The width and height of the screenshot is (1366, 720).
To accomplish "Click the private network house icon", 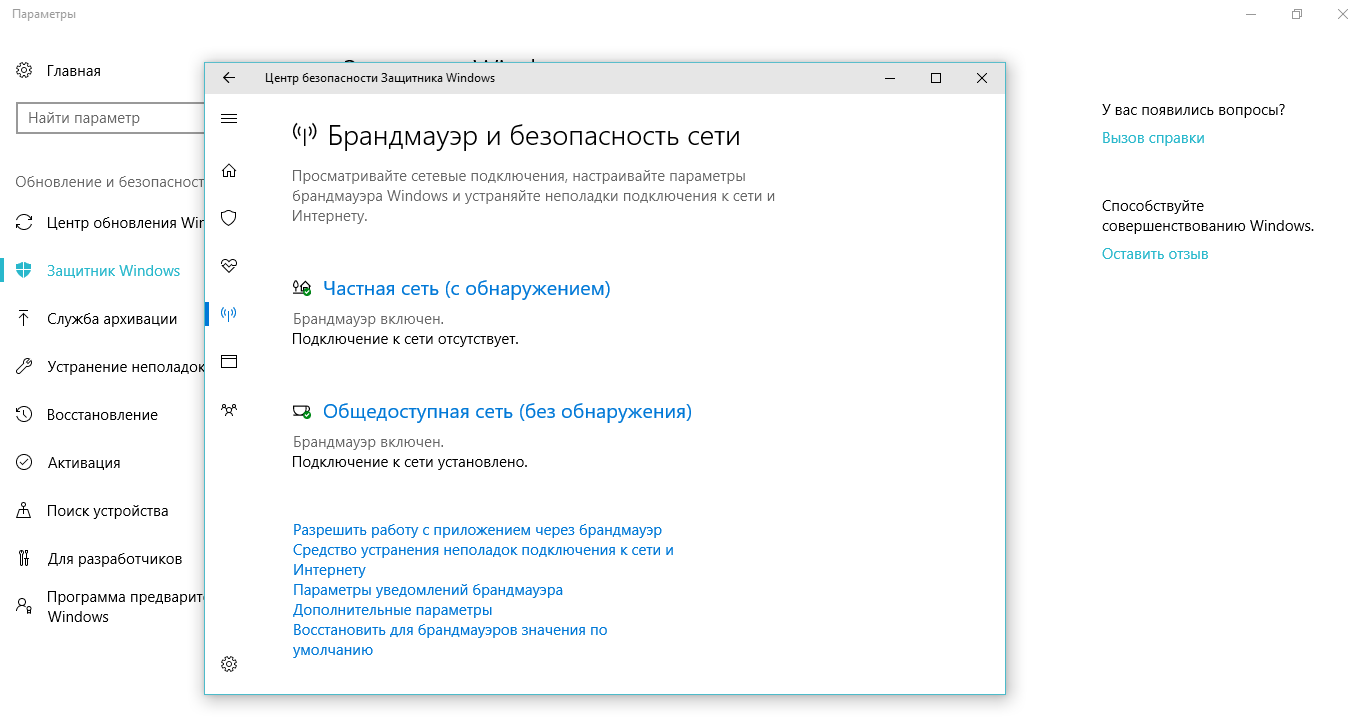I will (x=302, y=288).
